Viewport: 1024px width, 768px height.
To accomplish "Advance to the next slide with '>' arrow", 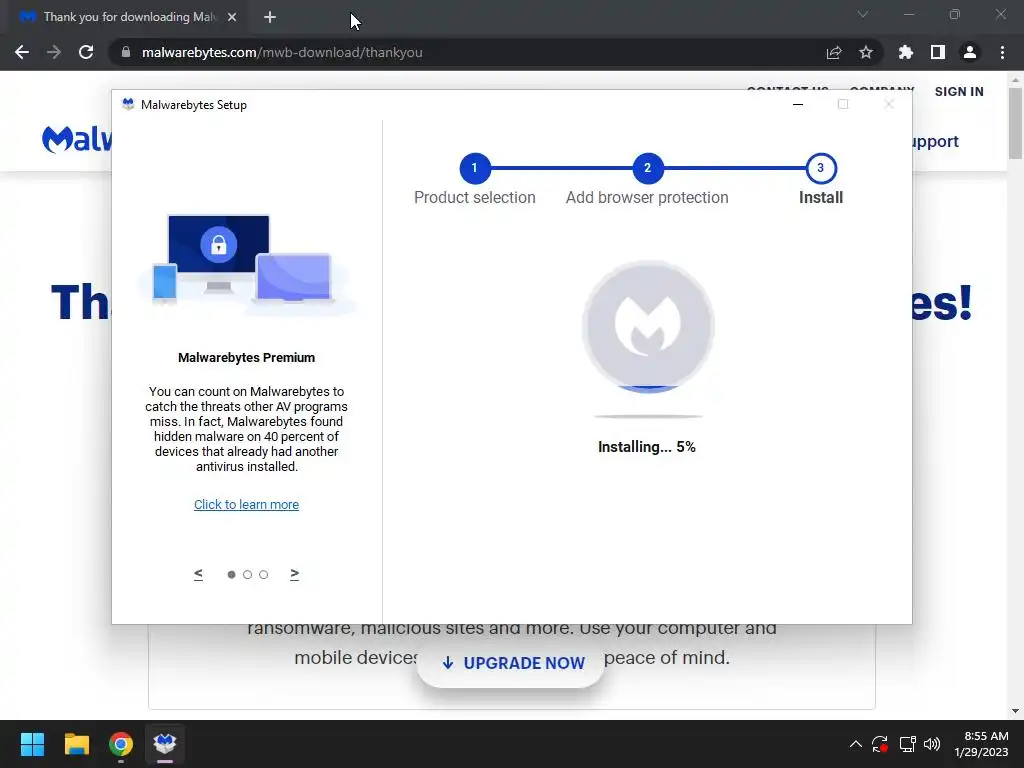I will click(x=295, y=574).
